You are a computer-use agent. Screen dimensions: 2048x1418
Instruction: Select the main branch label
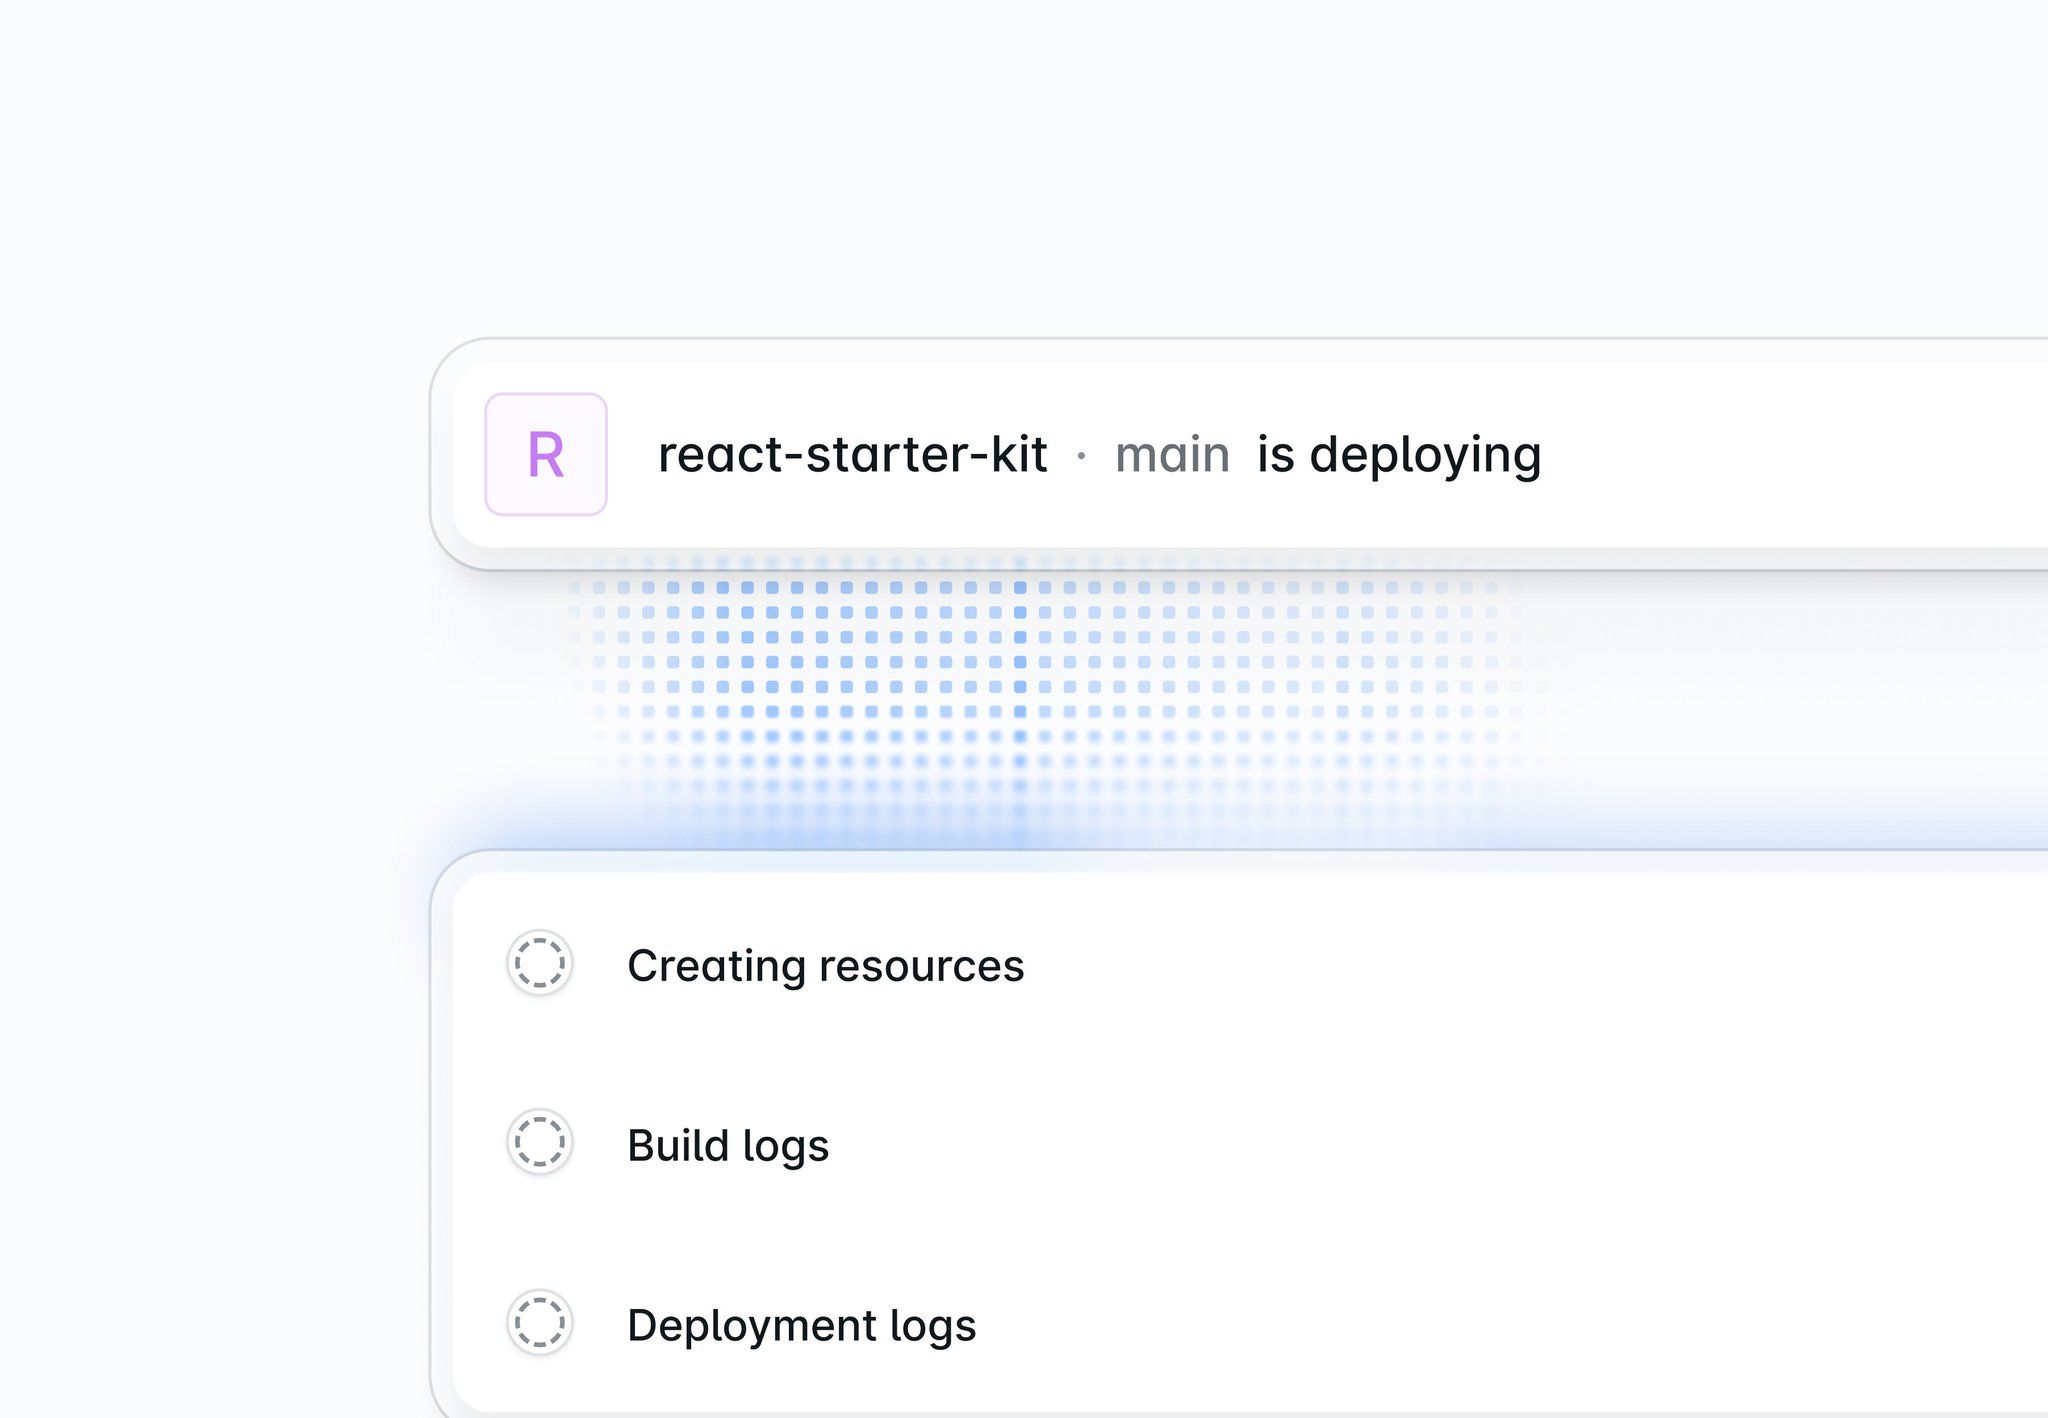click(x=1172, y=455)
